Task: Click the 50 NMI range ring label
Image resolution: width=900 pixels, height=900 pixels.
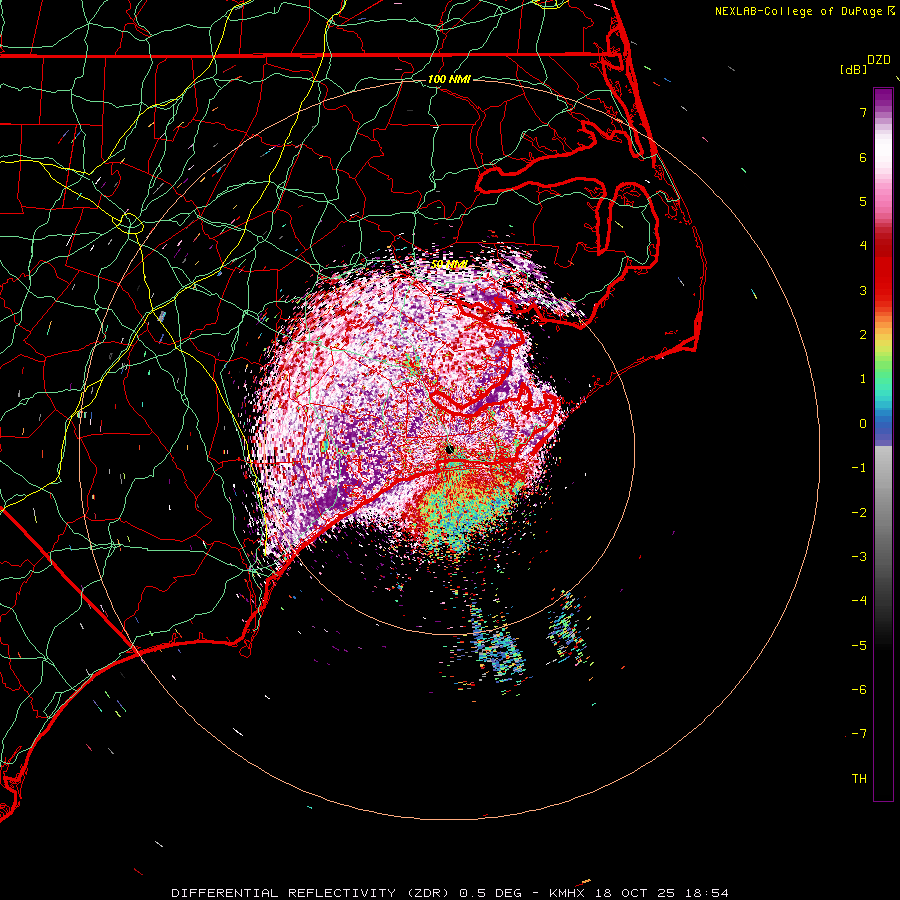Action: (449, 264)
